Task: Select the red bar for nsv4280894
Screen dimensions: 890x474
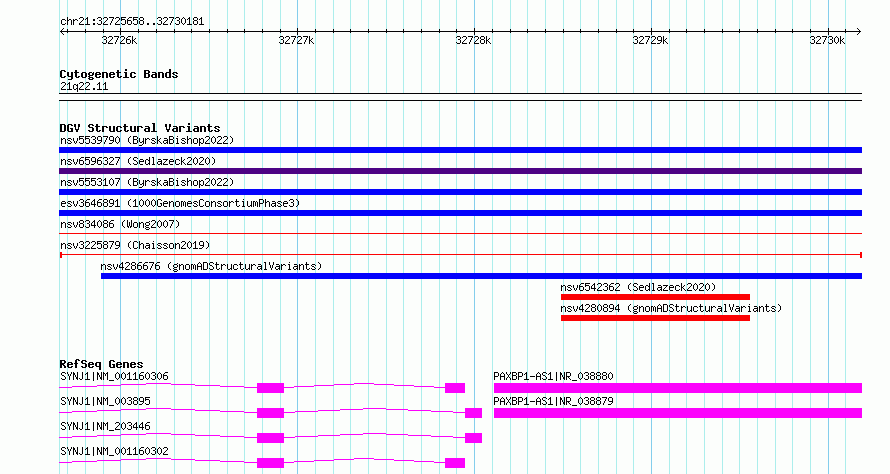Action: tap(655, 318)
